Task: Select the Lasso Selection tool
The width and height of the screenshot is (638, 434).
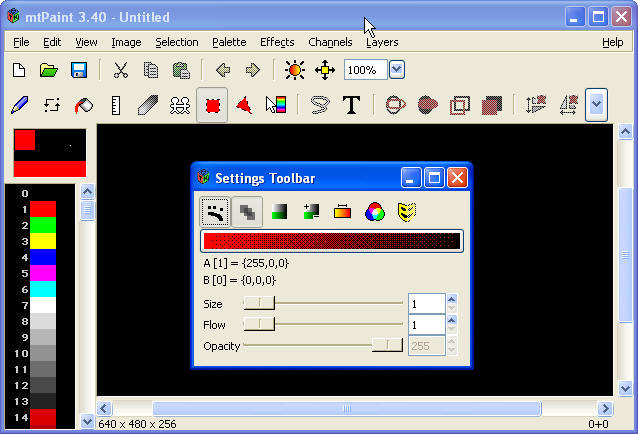Action: [x=320, y=105]
